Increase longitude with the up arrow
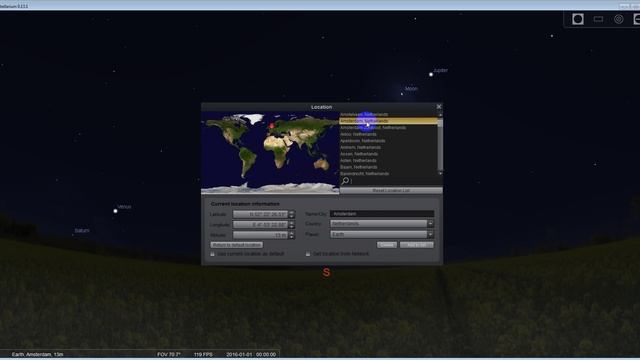The width and height of the screenshot is (640, 360). (291, 223)
